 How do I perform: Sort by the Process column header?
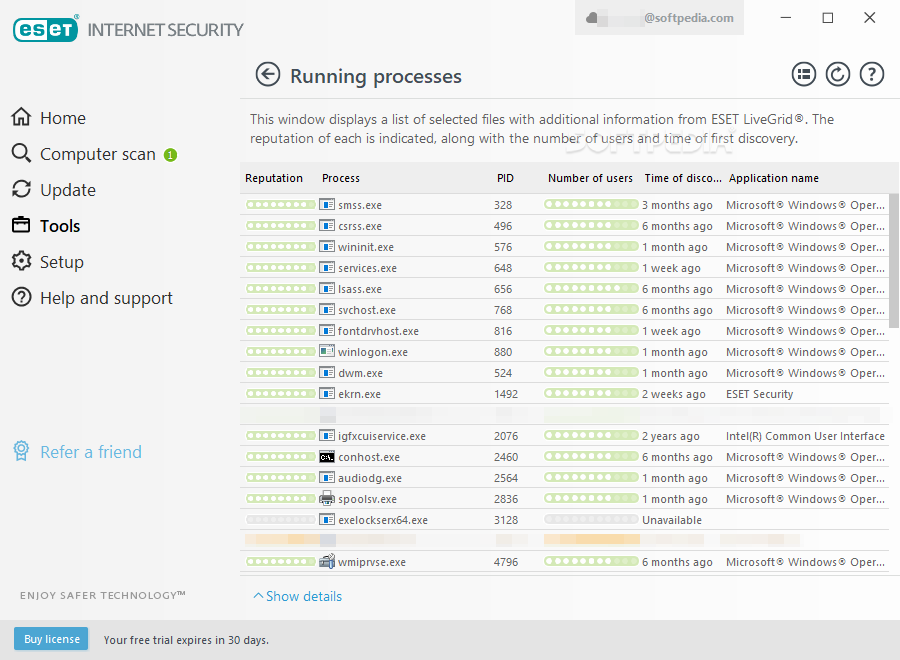(341, 178)
